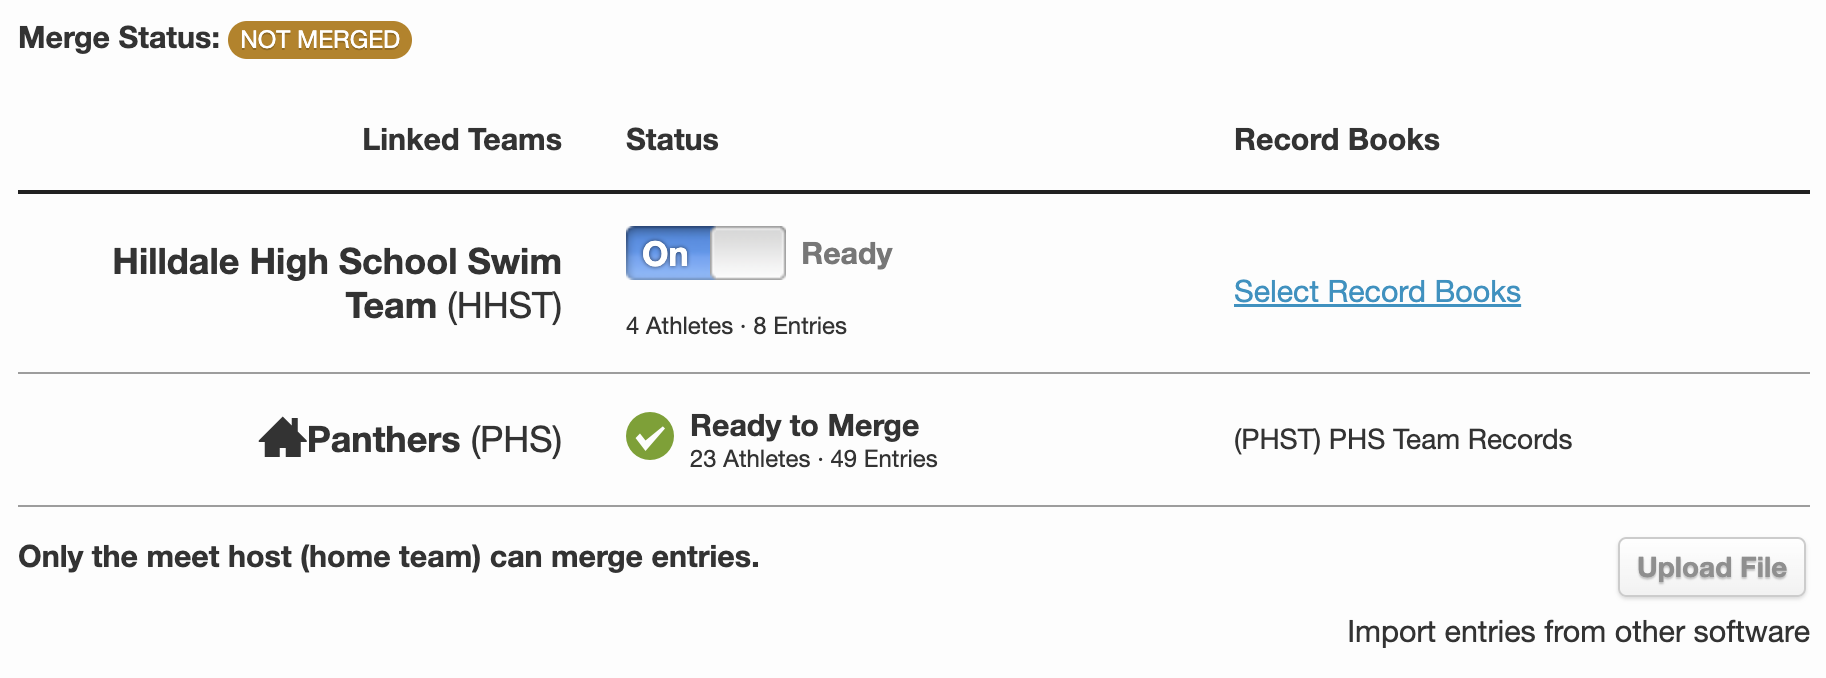Open the Select Record Books link

click(x=1377, y=291)
